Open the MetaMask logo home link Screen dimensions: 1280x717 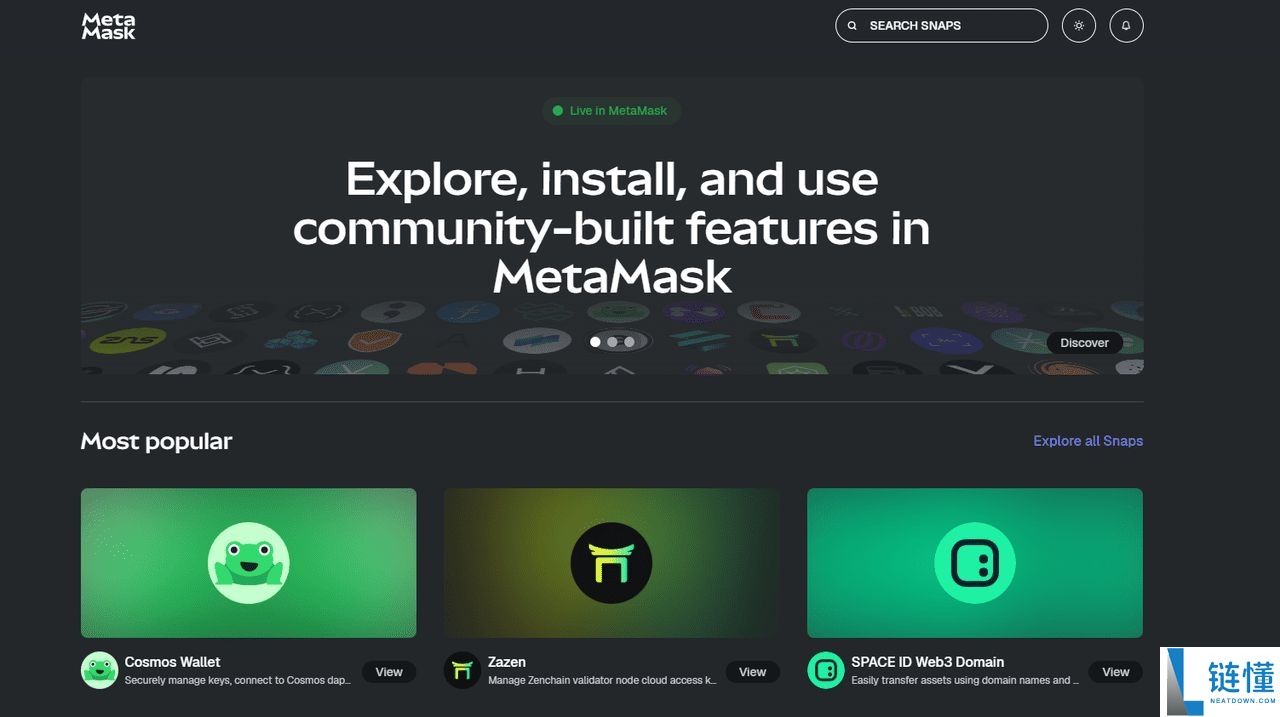[108, 26]
